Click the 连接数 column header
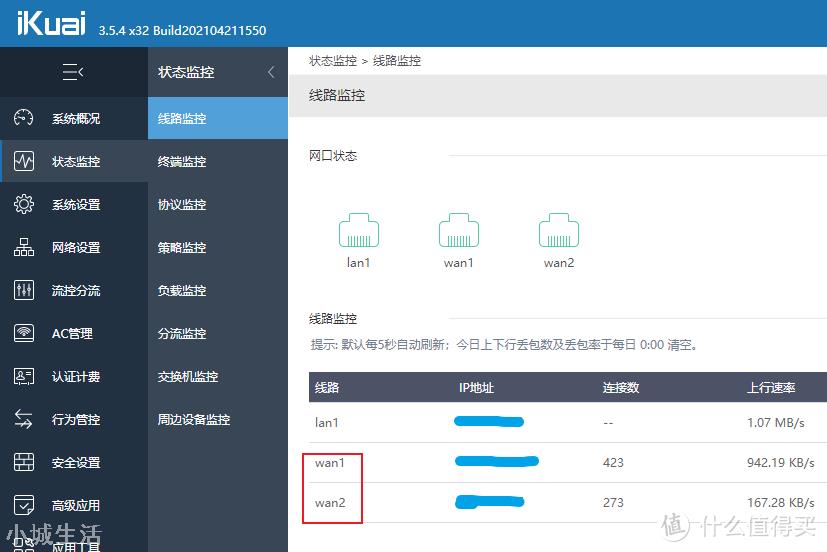The width and height of the screenshot is (827, 552). pos(621,388)
